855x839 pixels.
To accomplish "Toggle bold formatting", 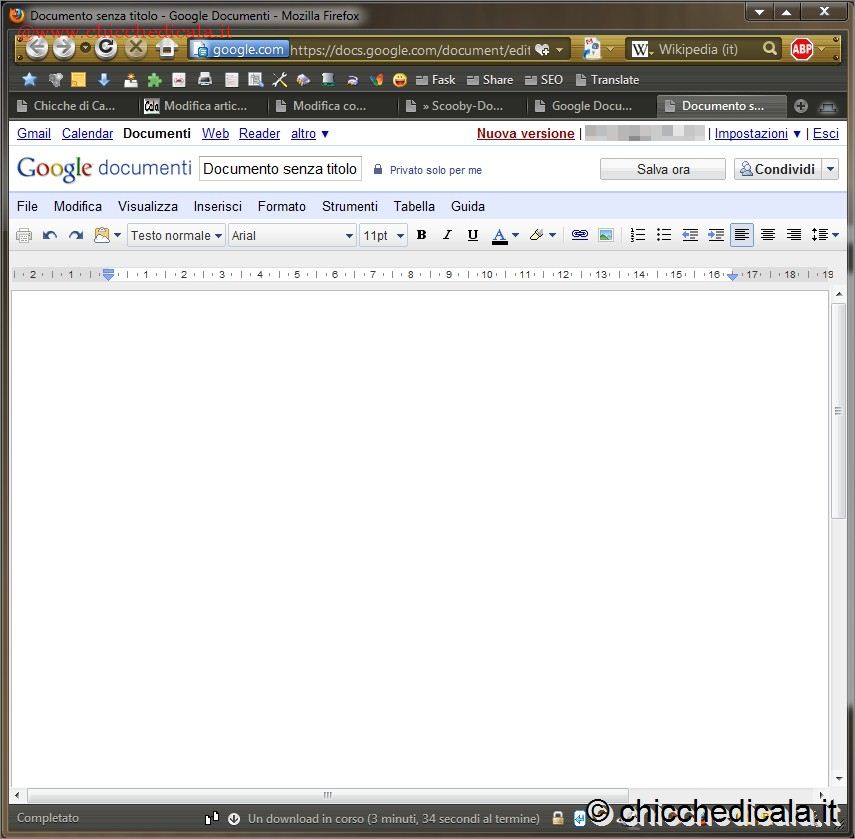I will 421,235.
